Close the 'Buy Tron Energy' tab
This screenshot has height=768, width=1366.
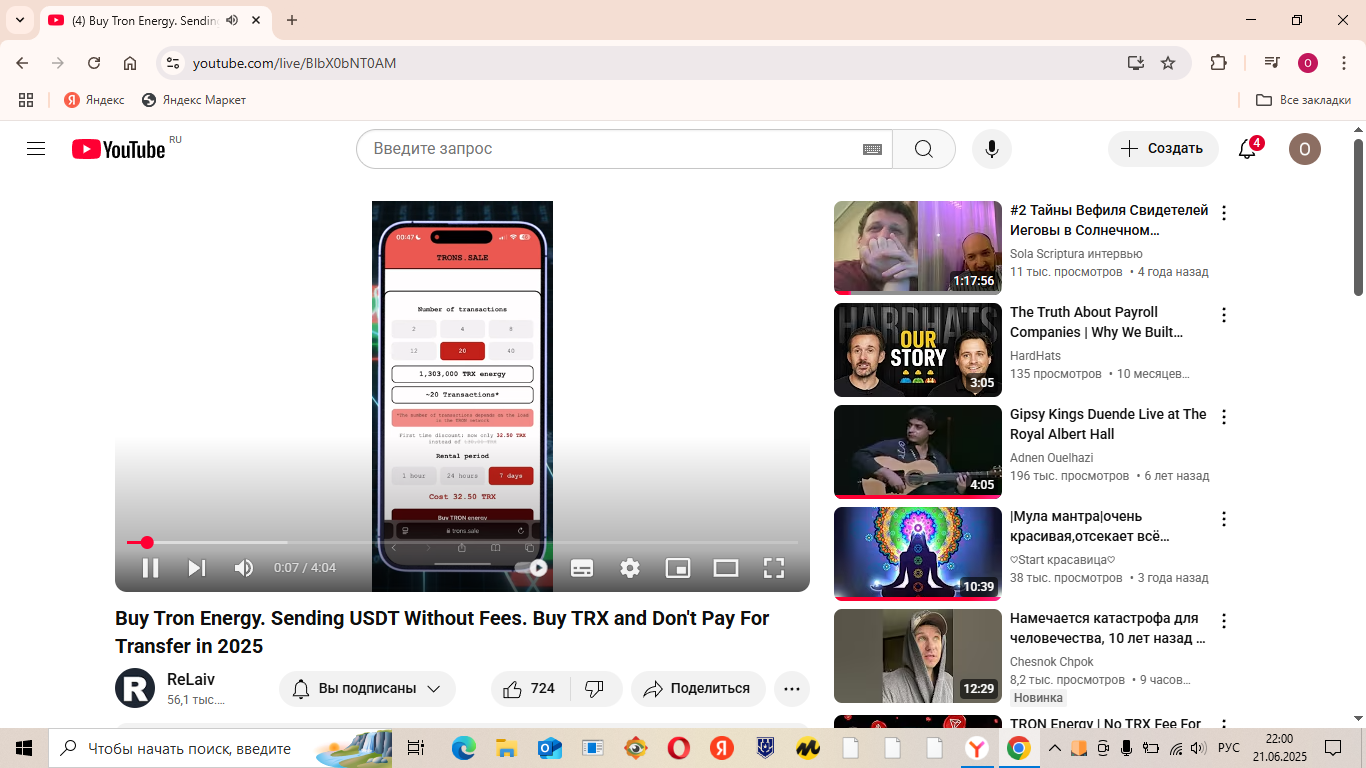click(x=256, y=20)
